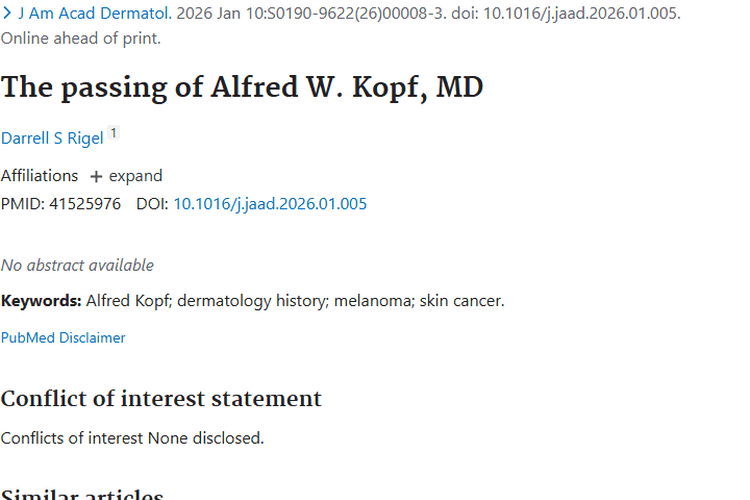This screenshot has width=750, height=500.
Task: Click the superscript affiliation number 1
Action: (x=114, y=133)
